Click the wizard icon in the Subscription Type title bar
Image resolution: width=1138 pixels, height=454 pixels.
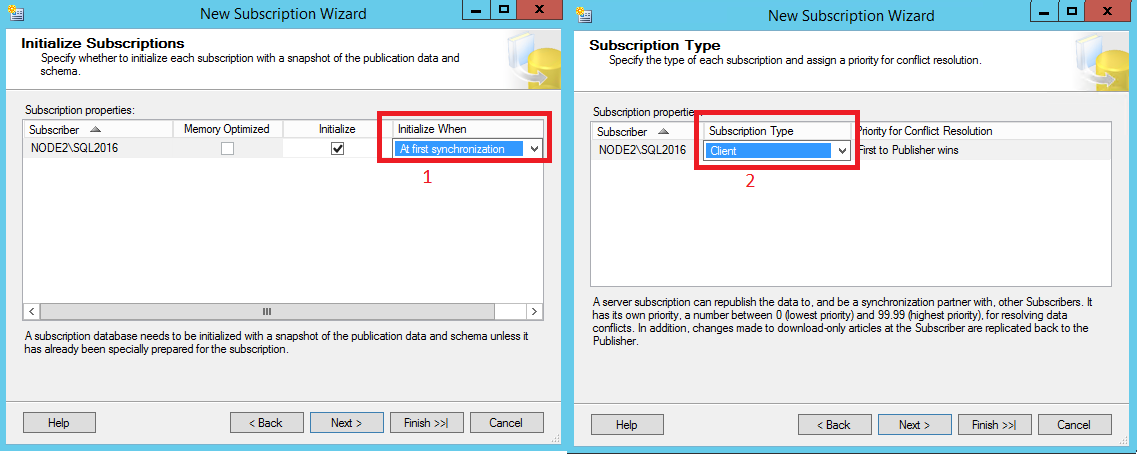581,14
